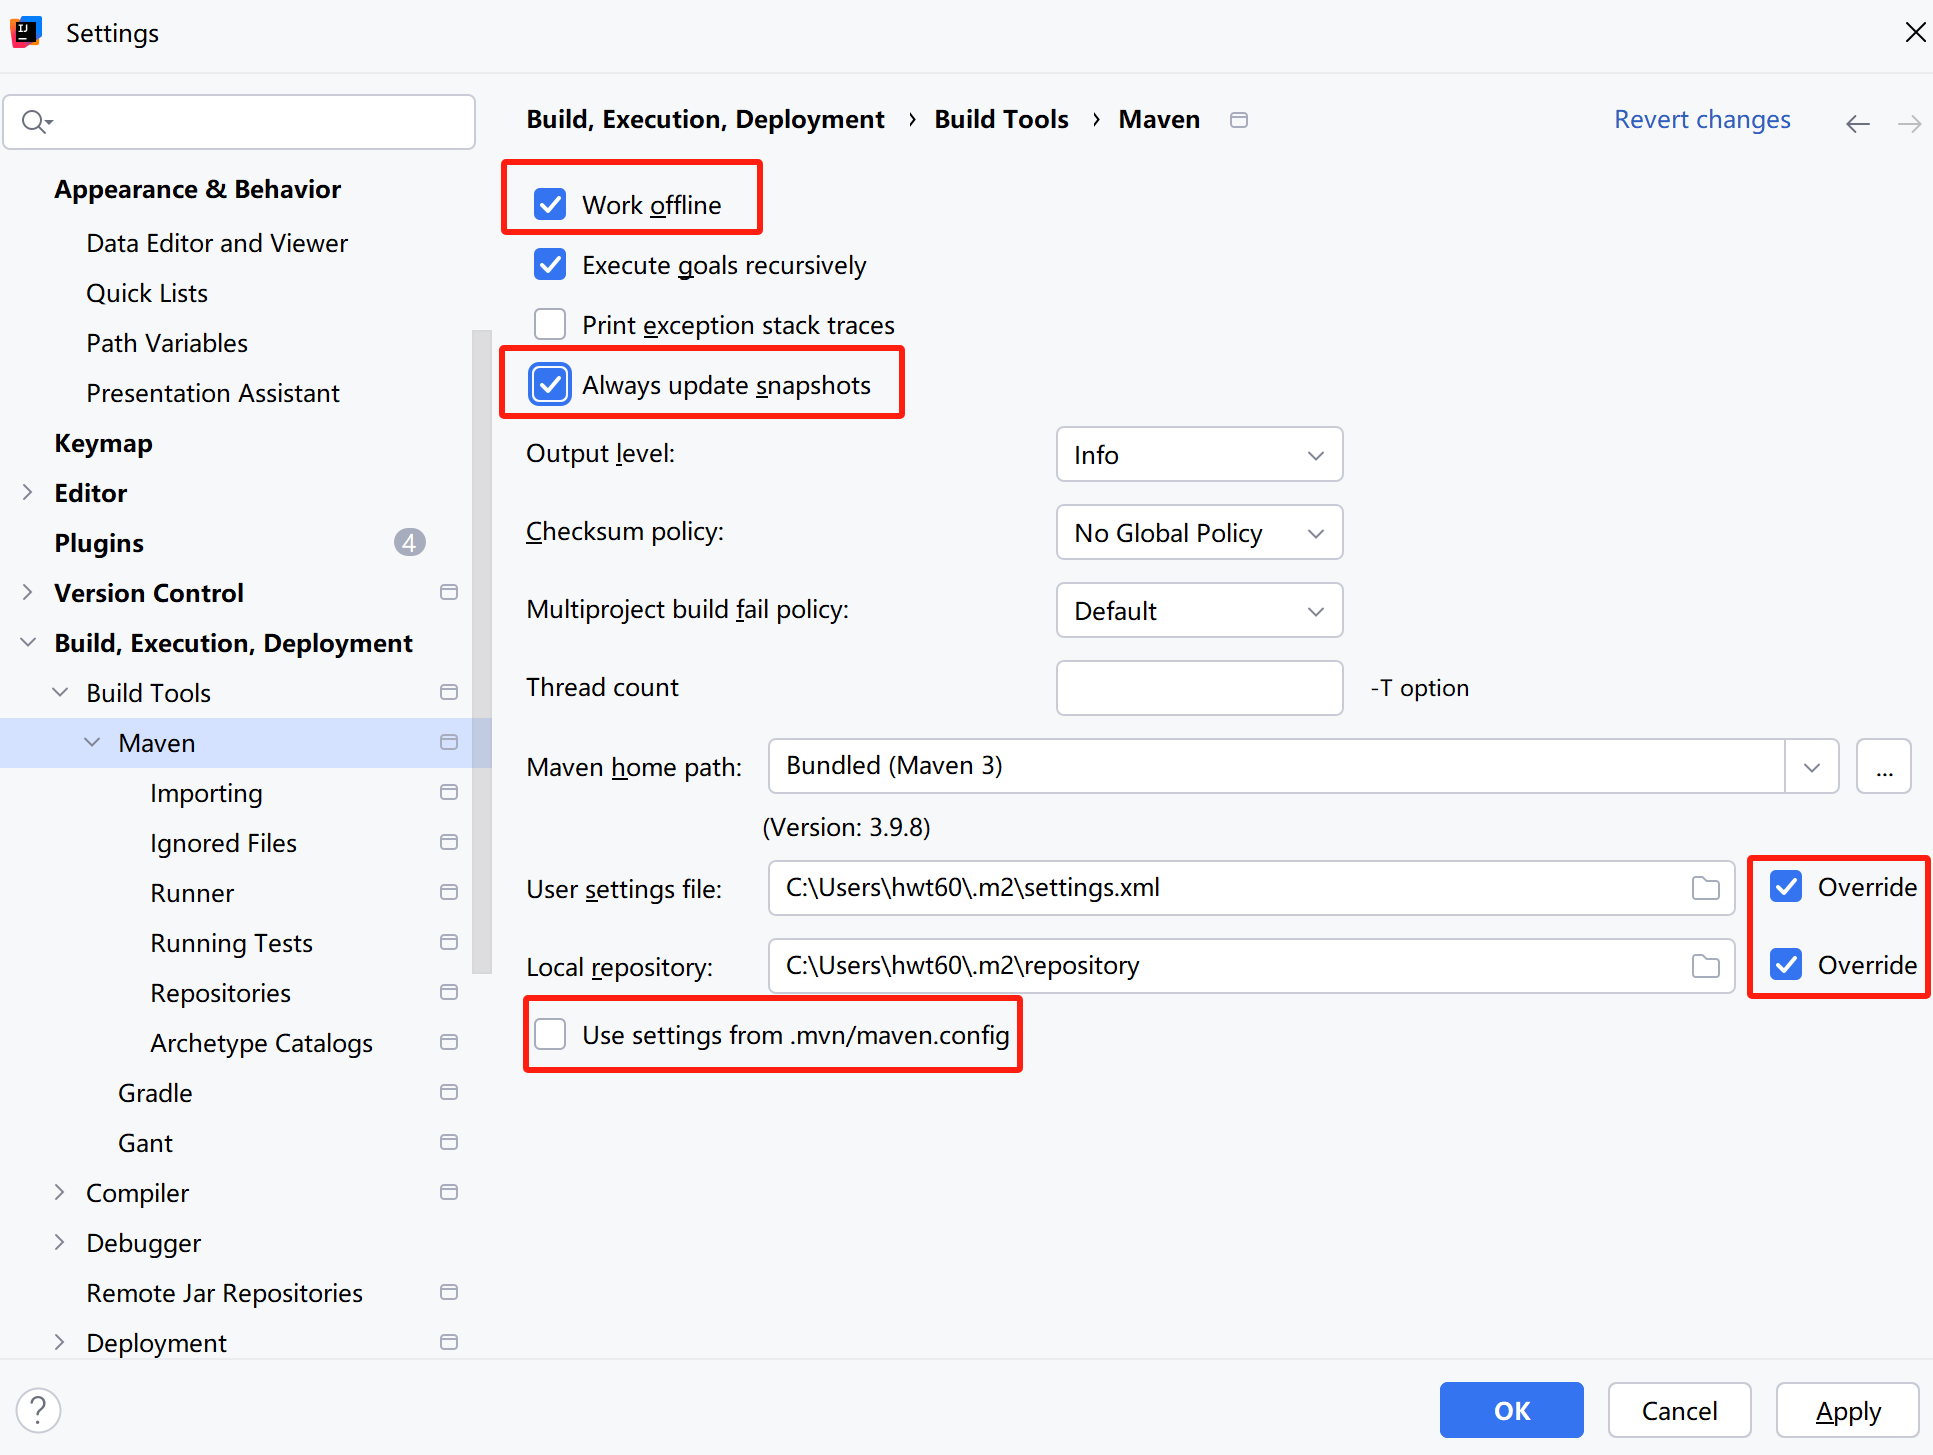Toggle Always update snapshots checkbox

point(550,384)
